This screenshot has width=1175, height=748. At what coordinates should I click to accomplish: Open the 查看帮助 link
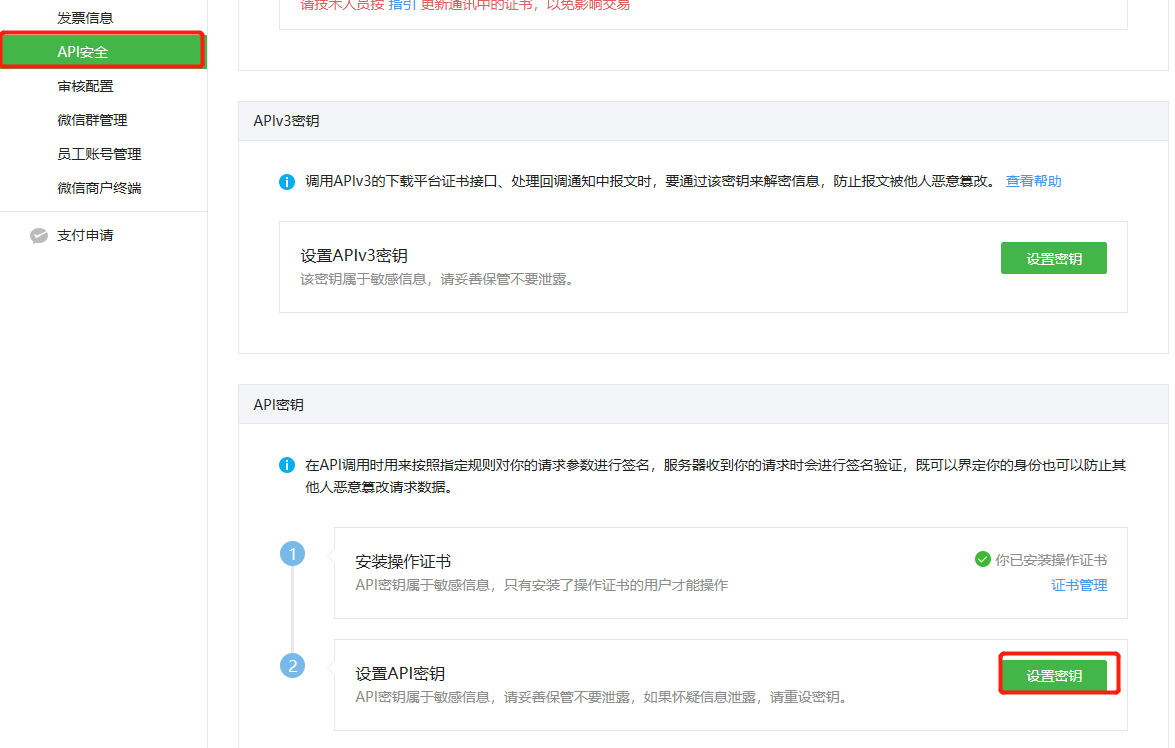[x=1033, y=181]
